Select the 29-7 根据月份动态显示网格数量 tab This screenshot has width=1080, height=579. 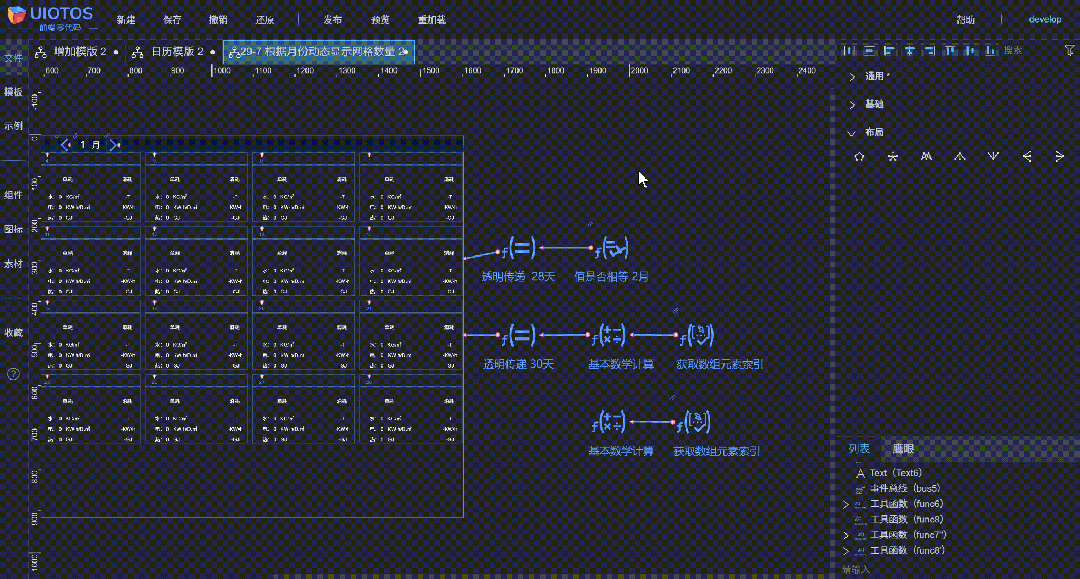point(319,52)
